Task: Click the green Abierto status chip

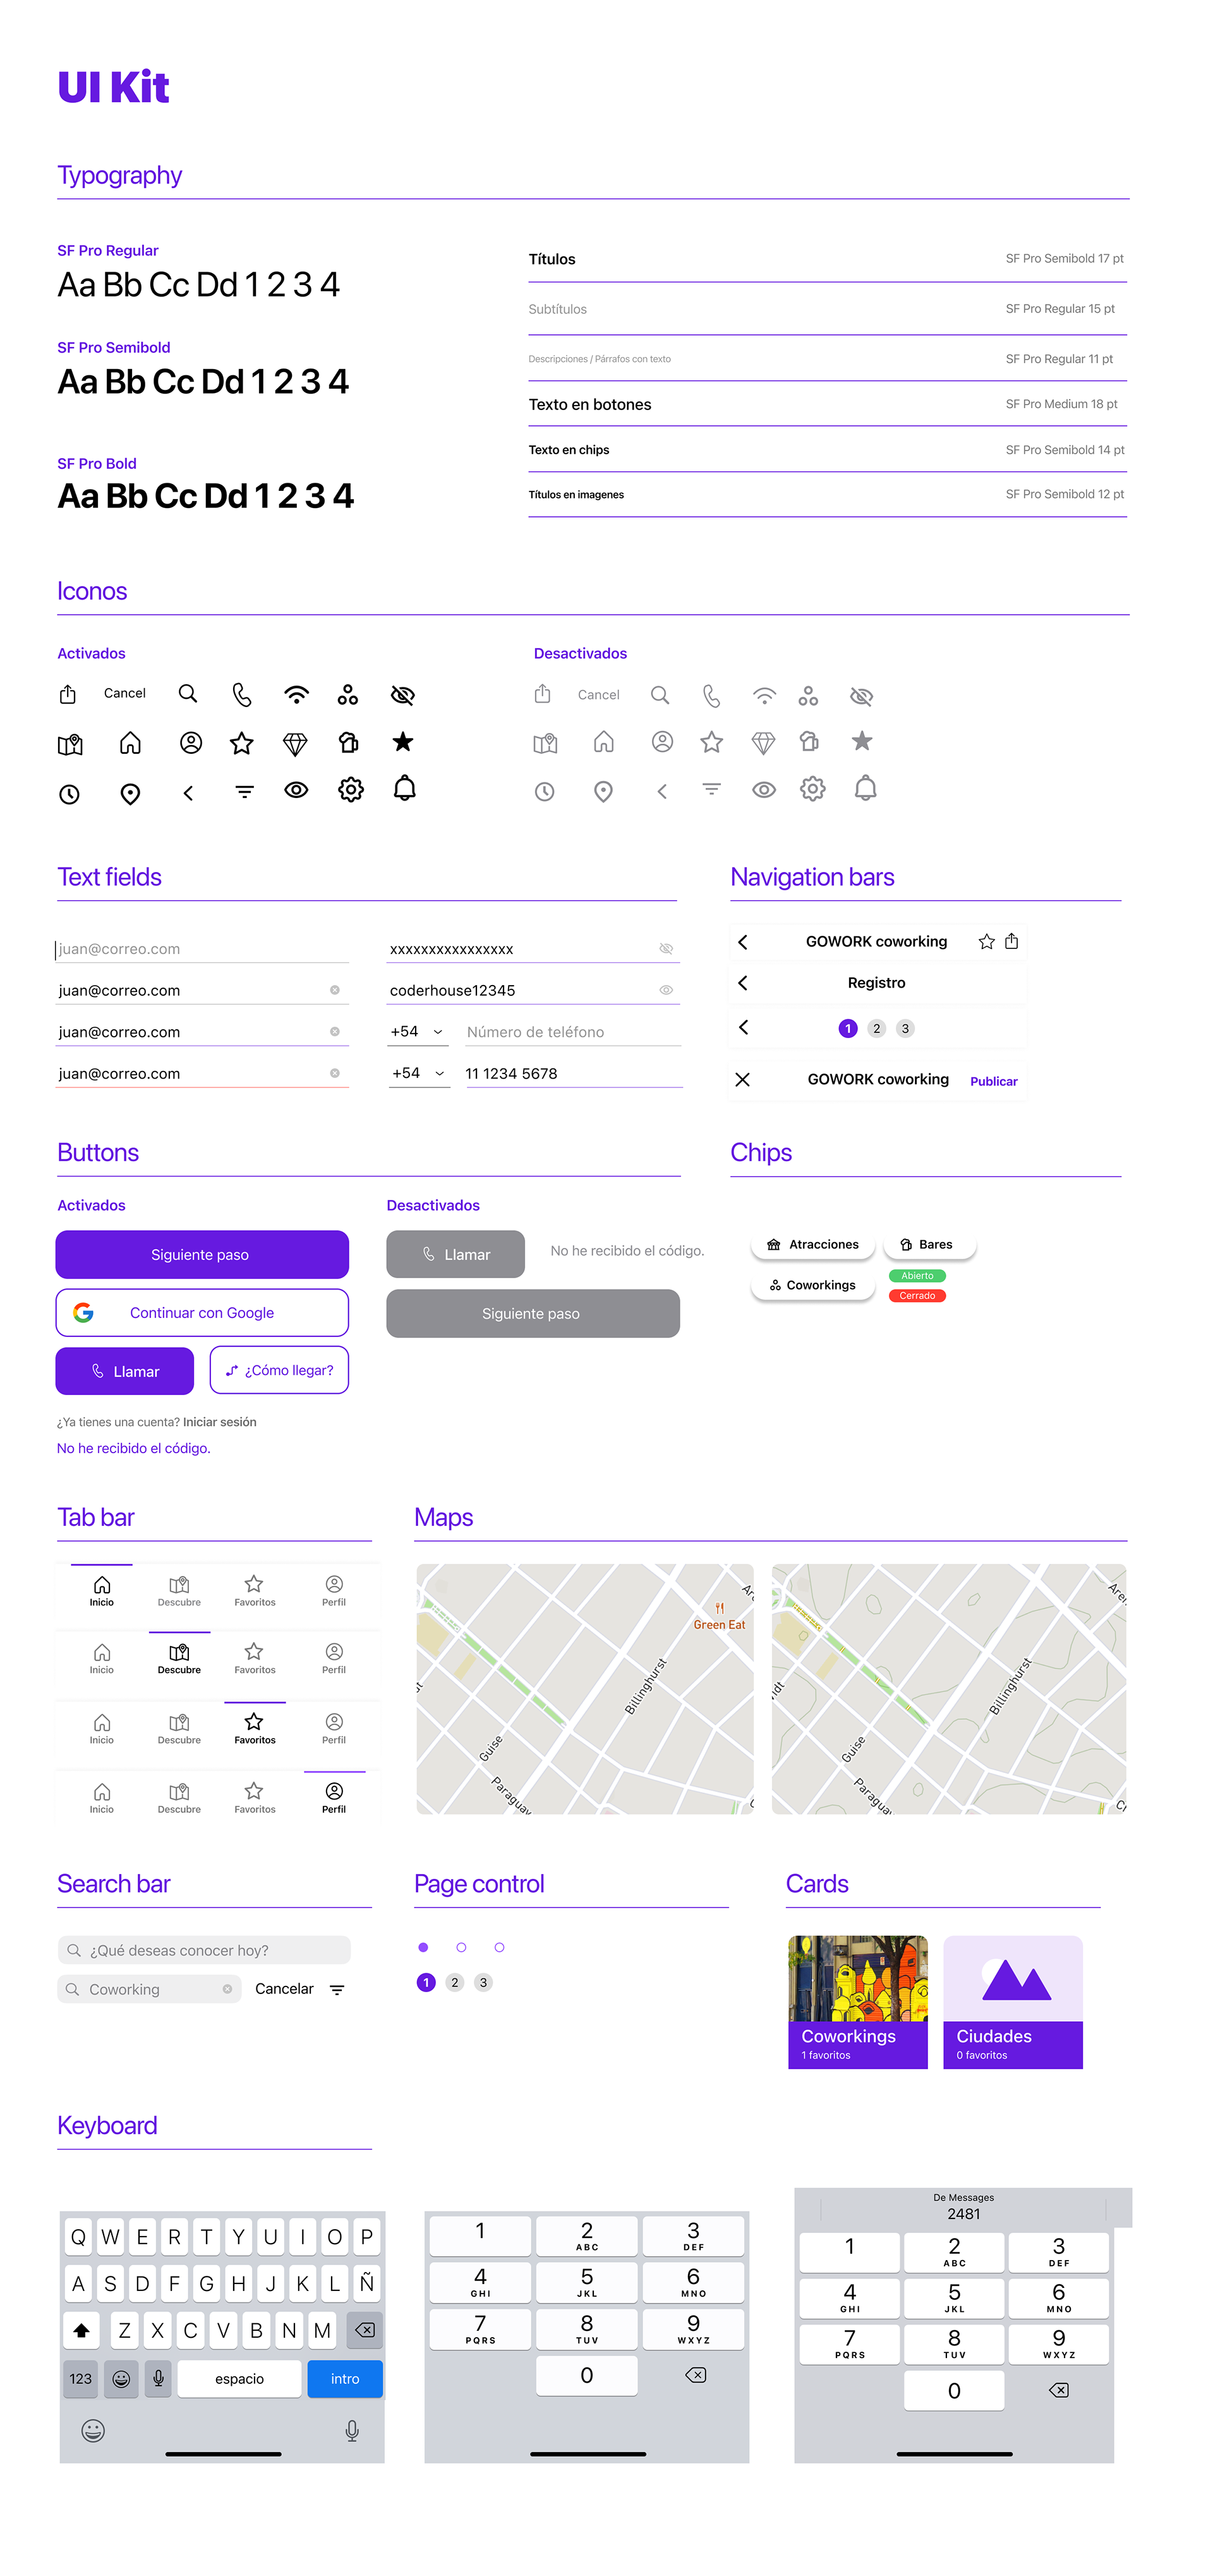Action: pos(916,1275)
